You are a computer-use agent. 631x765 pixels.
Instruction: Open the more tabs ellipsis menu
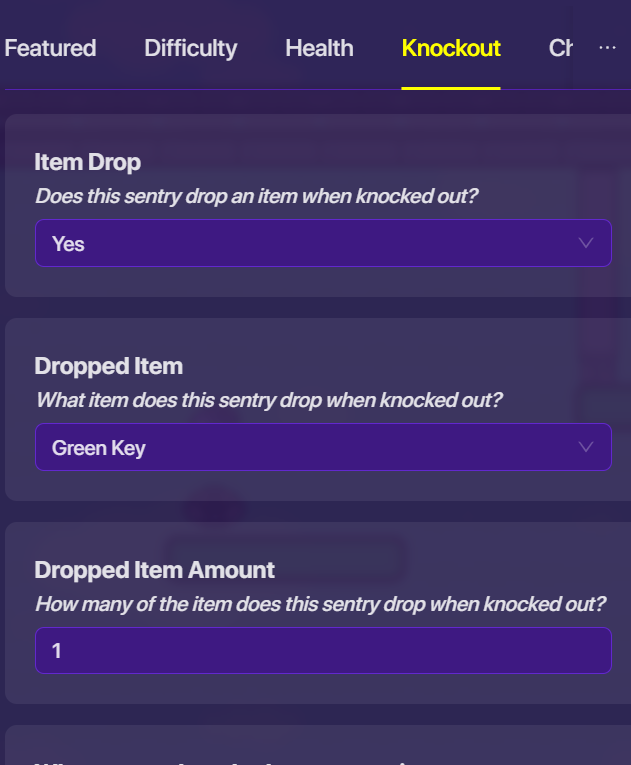tap(607, 48)
